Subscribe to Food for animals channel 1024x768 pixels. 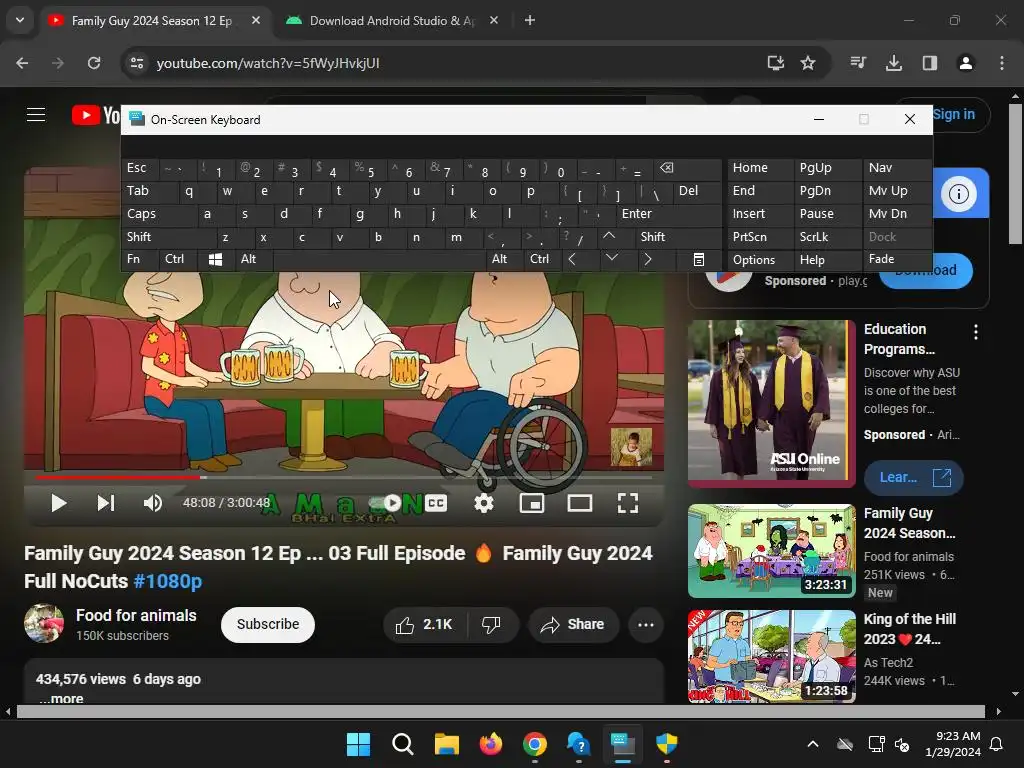point(268,624)
